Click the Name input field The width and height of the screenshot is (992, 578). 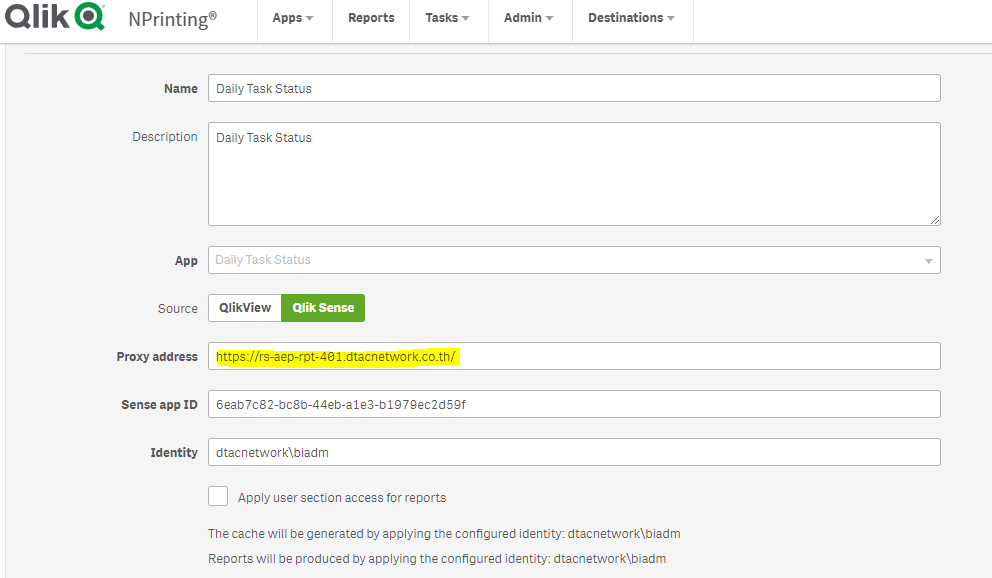pos(574,89)
